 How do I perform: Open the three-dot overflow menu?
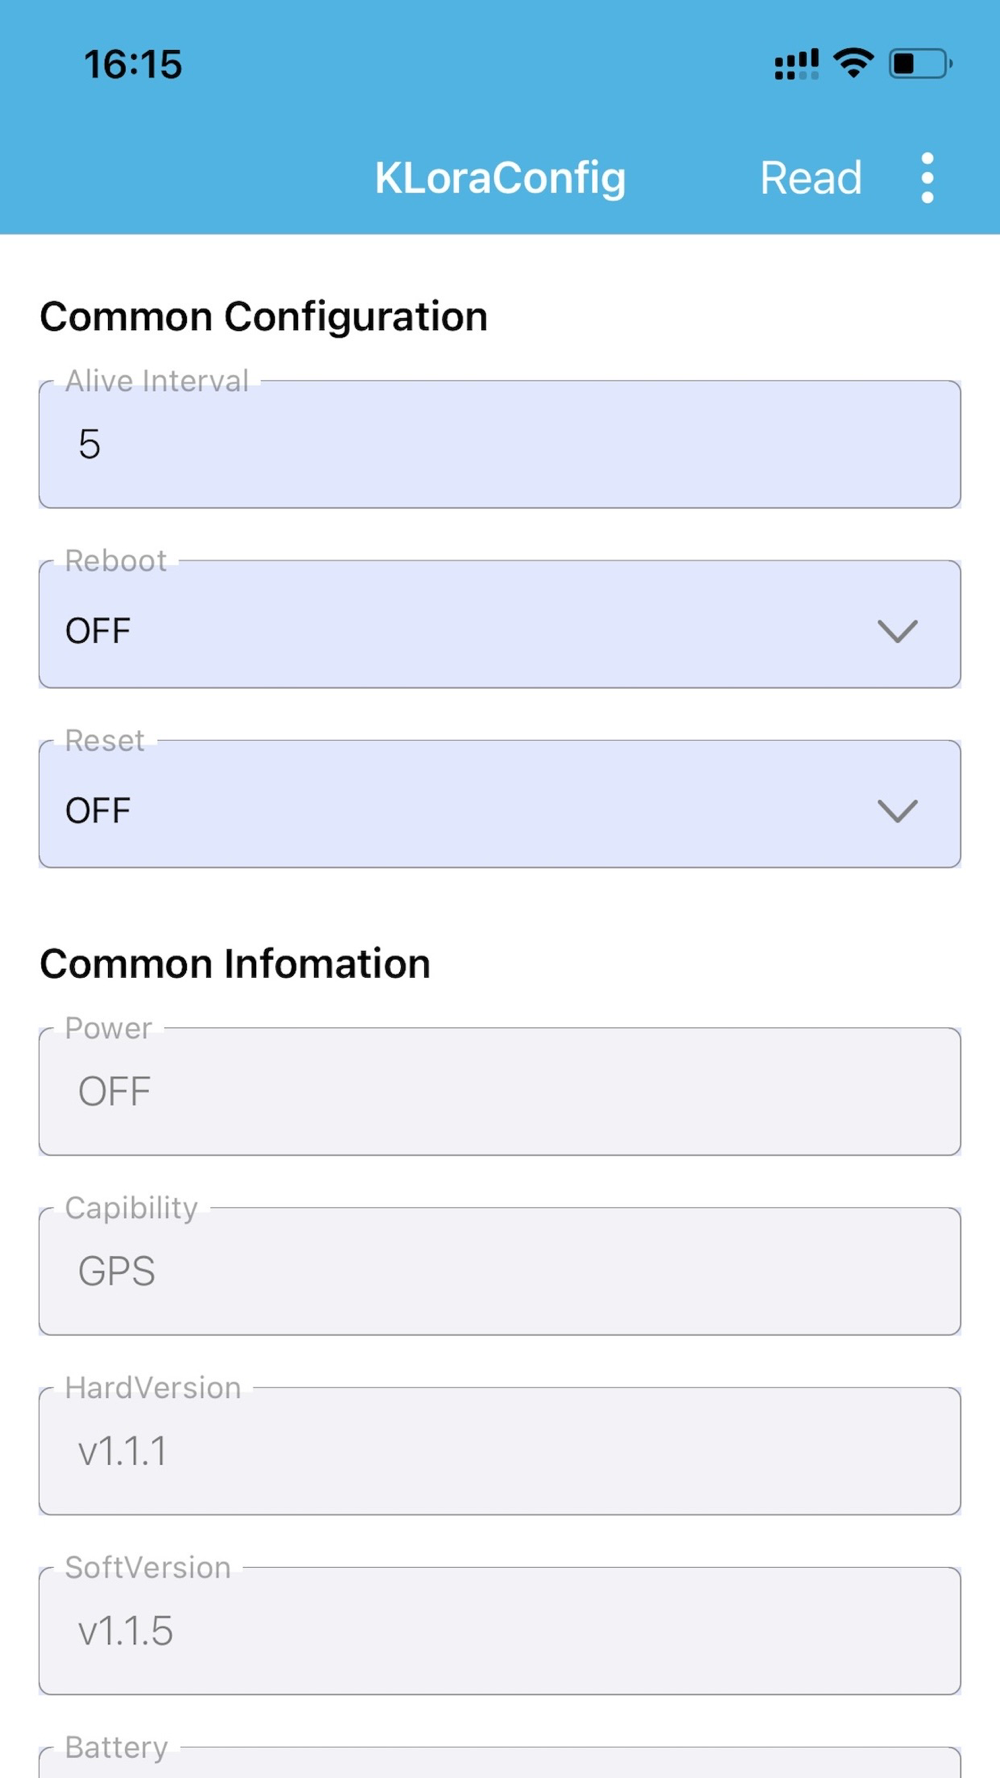[927, 178]
